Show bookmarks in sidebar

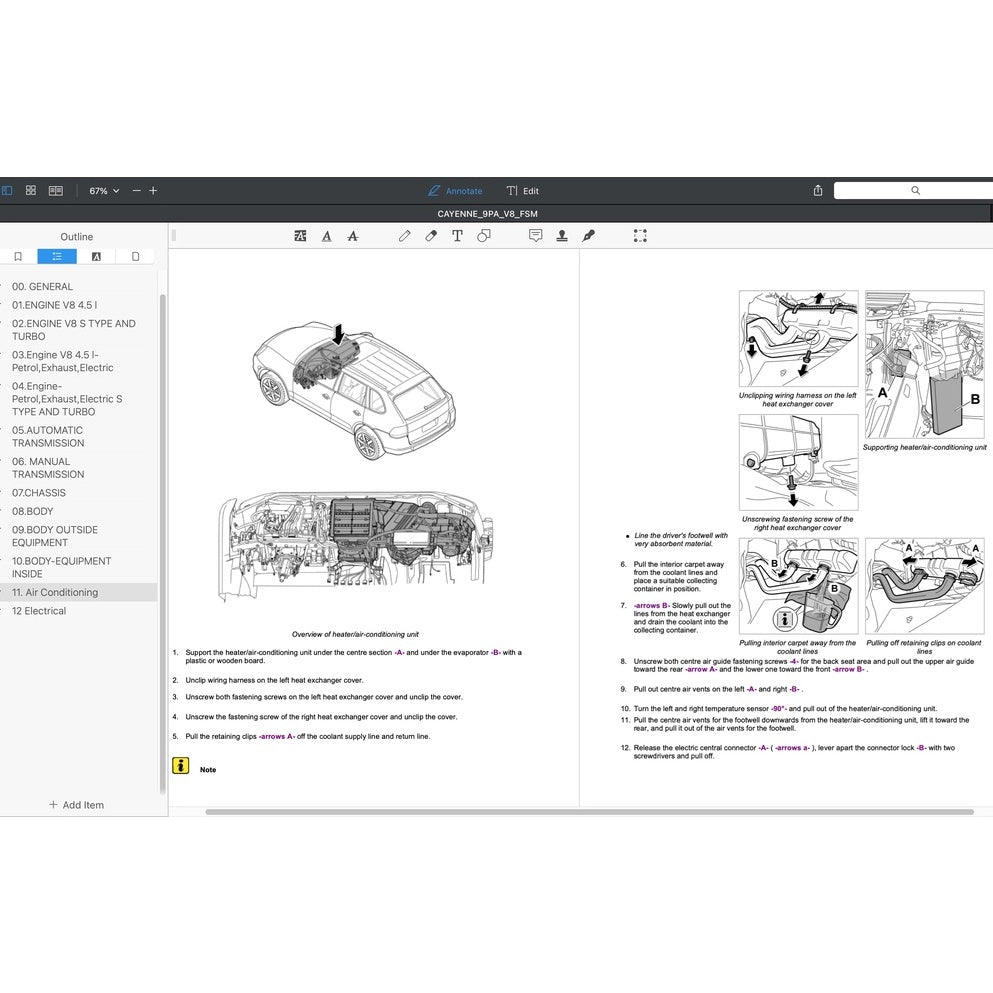point(18,257)
